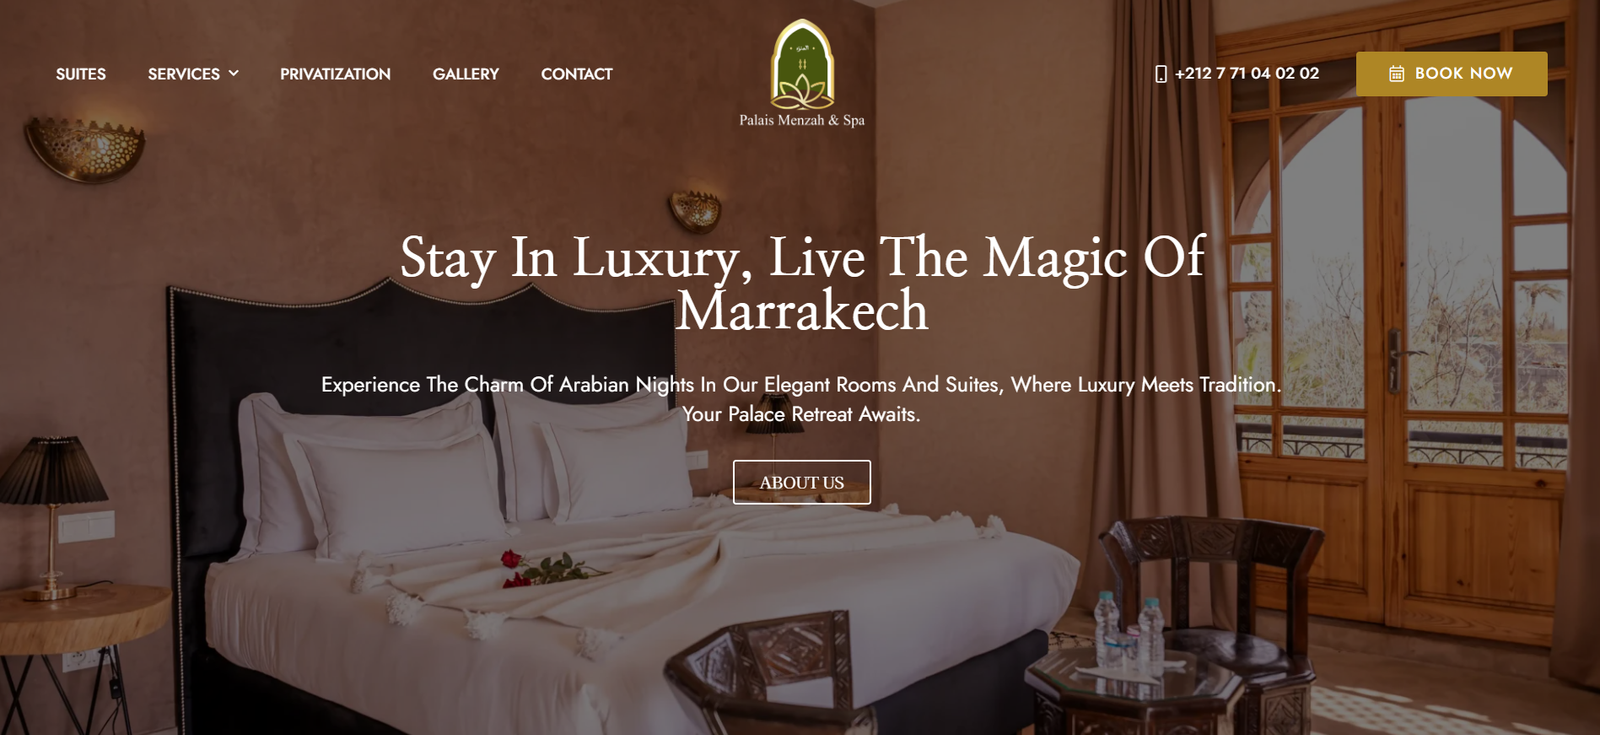Viewport: 1600px width, 735px height.
Task: Click the 'Stay In Luxury' headline
Action: click(803, 284)
